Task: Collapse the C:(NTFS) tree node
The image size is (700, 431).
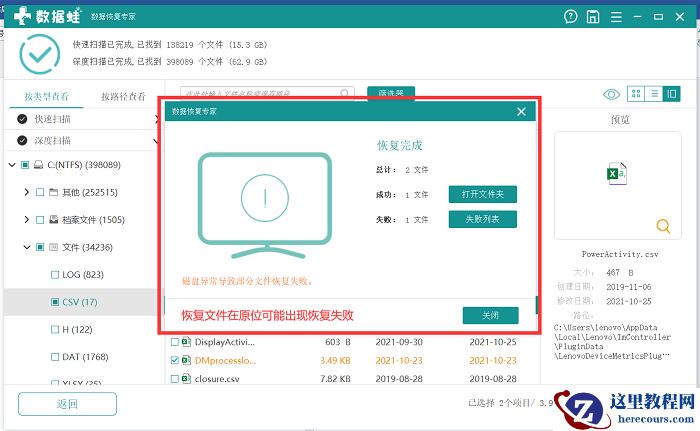Action: tap(12, 165)
